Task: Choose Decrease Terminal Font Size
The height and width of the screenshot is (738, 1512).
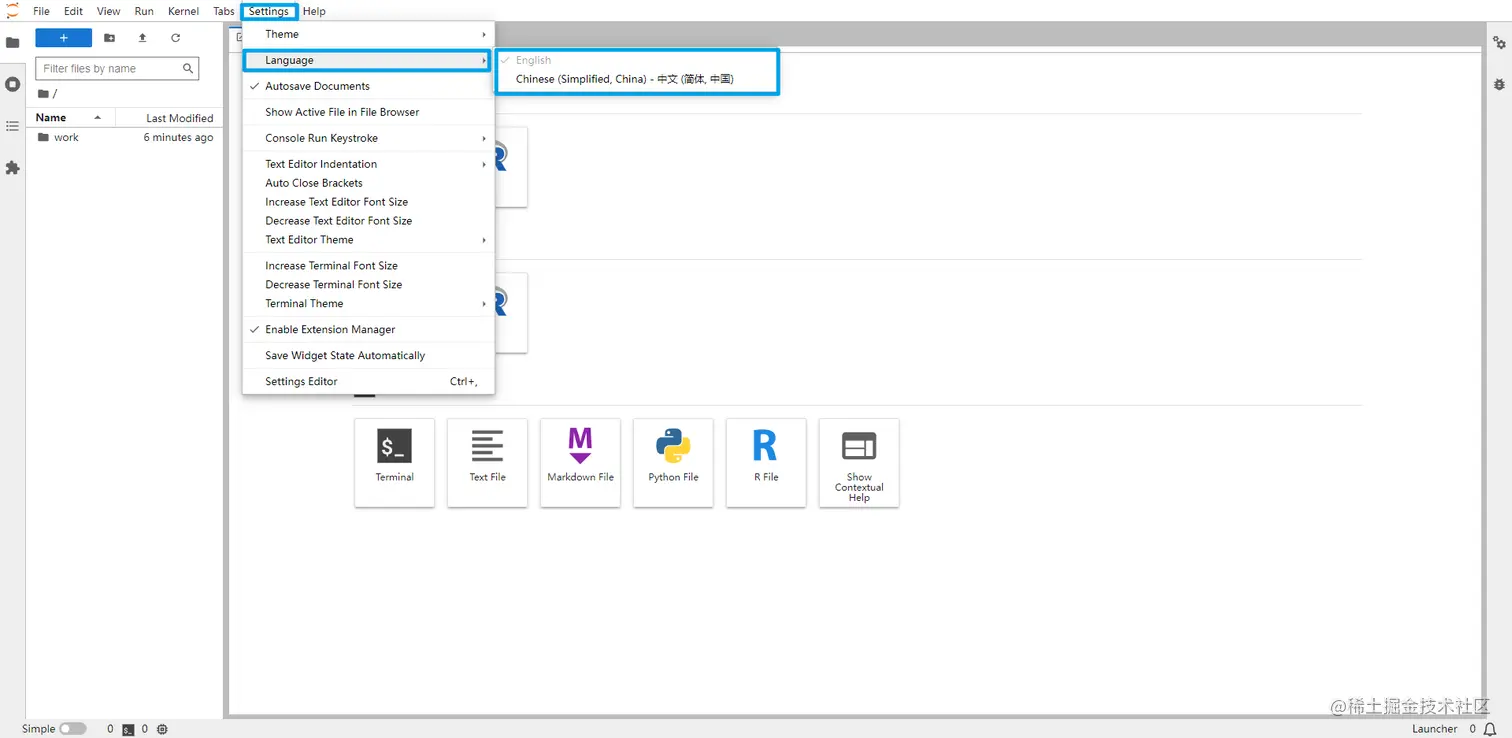Action: click(x=368, y=285)
